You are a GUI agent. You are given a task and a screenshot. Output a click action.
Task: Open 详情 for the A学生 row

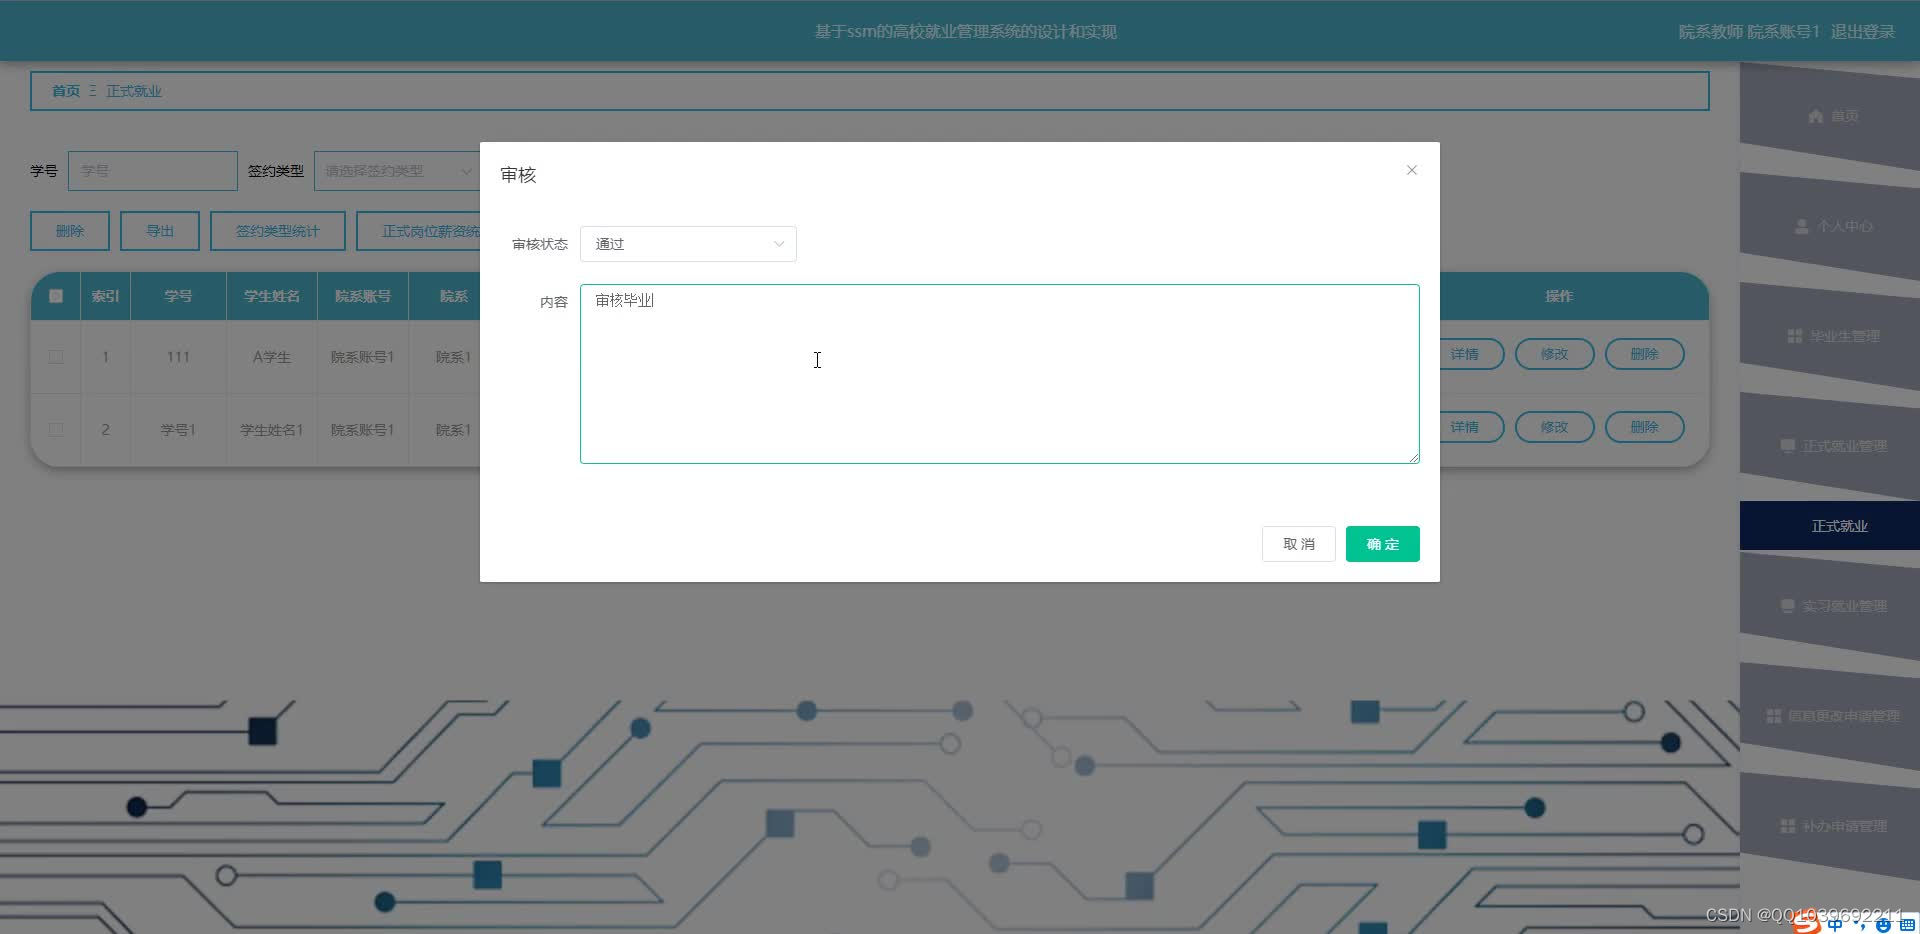pyautogui.click(x=1470, y=354)
